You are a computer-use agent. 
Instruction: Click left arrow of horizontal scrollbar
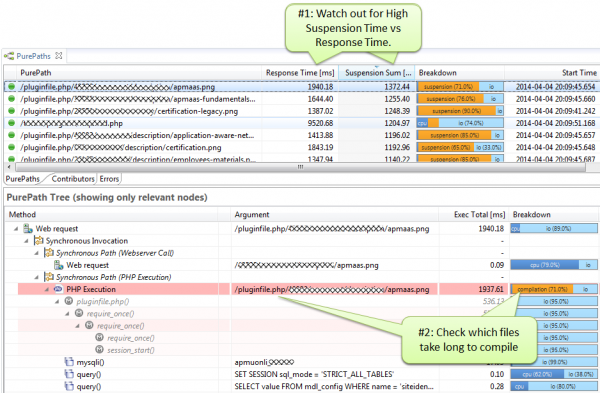pos(9,167)
